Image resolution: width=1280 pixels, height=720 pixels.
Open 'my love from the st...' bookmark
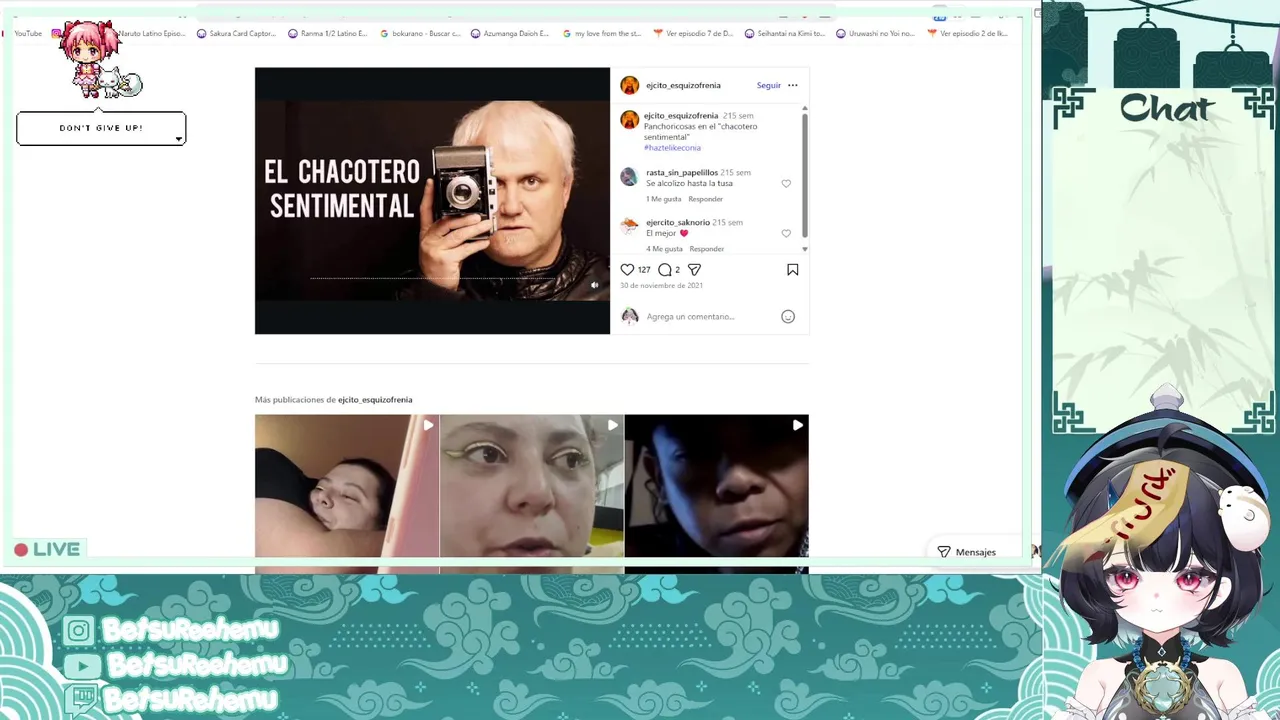pyautogui.click(x=602, y=33)
